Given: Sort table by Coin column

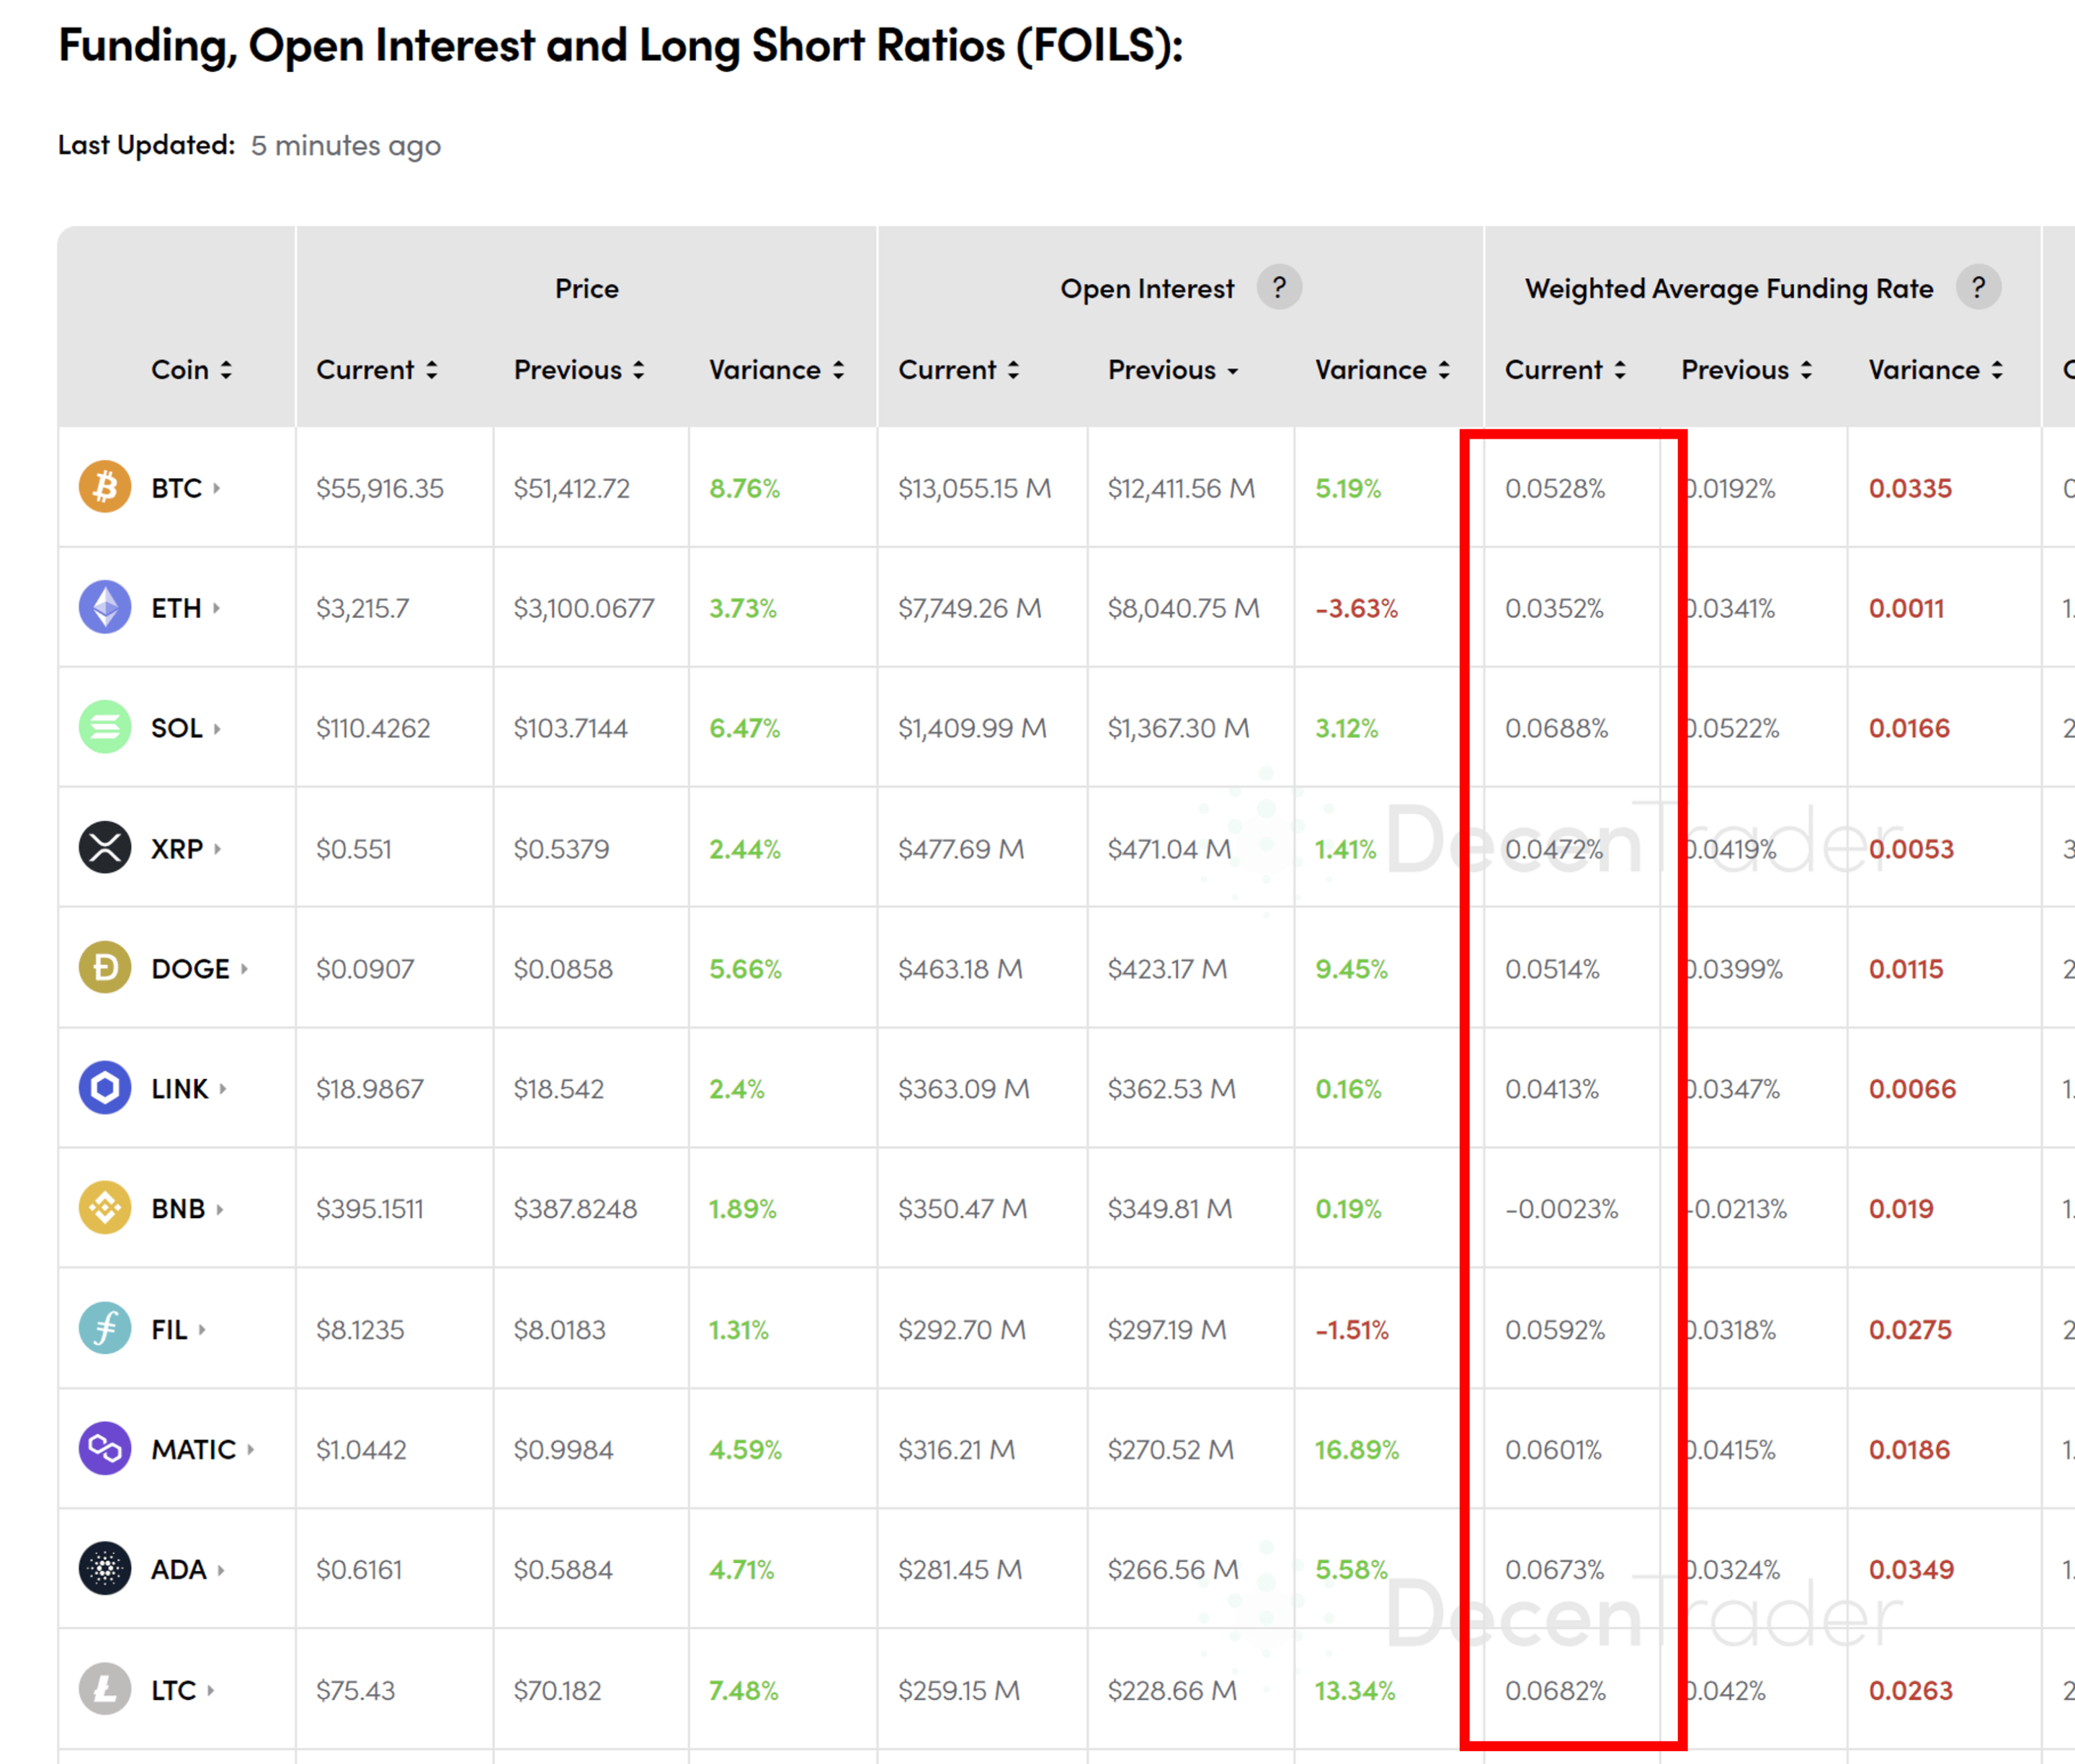Looking at the screenshot, I should point(191,370).
